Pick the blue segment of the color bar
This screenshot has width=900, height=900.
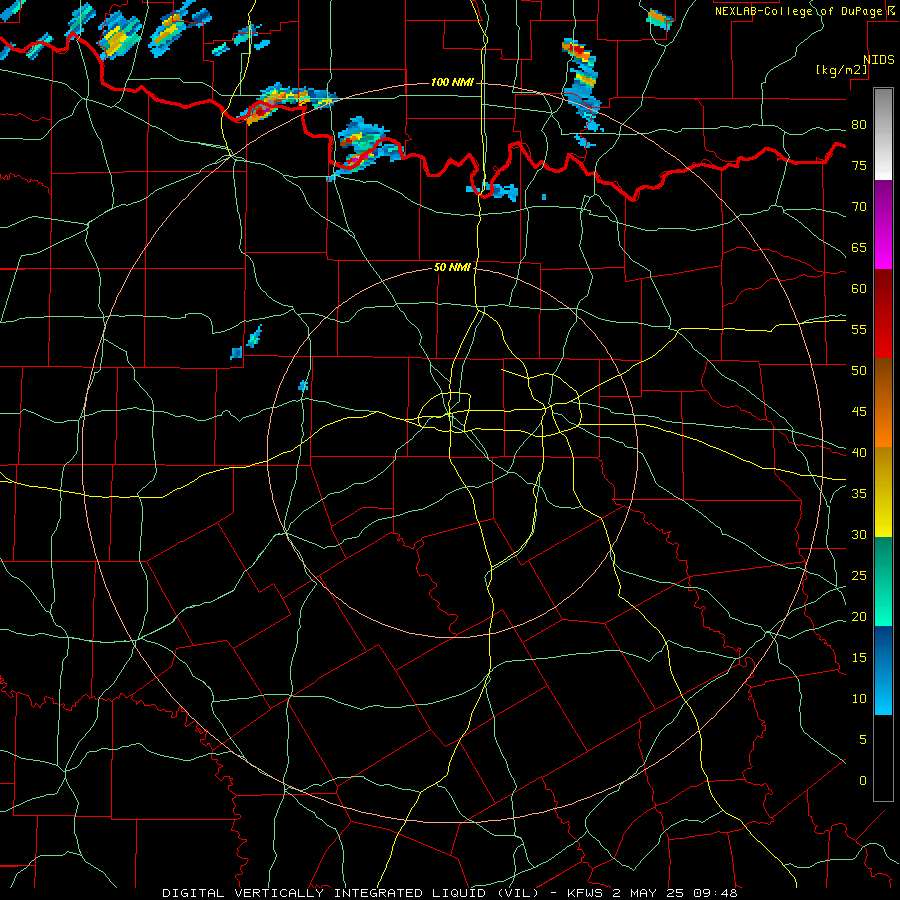click(x=883, y=670)
